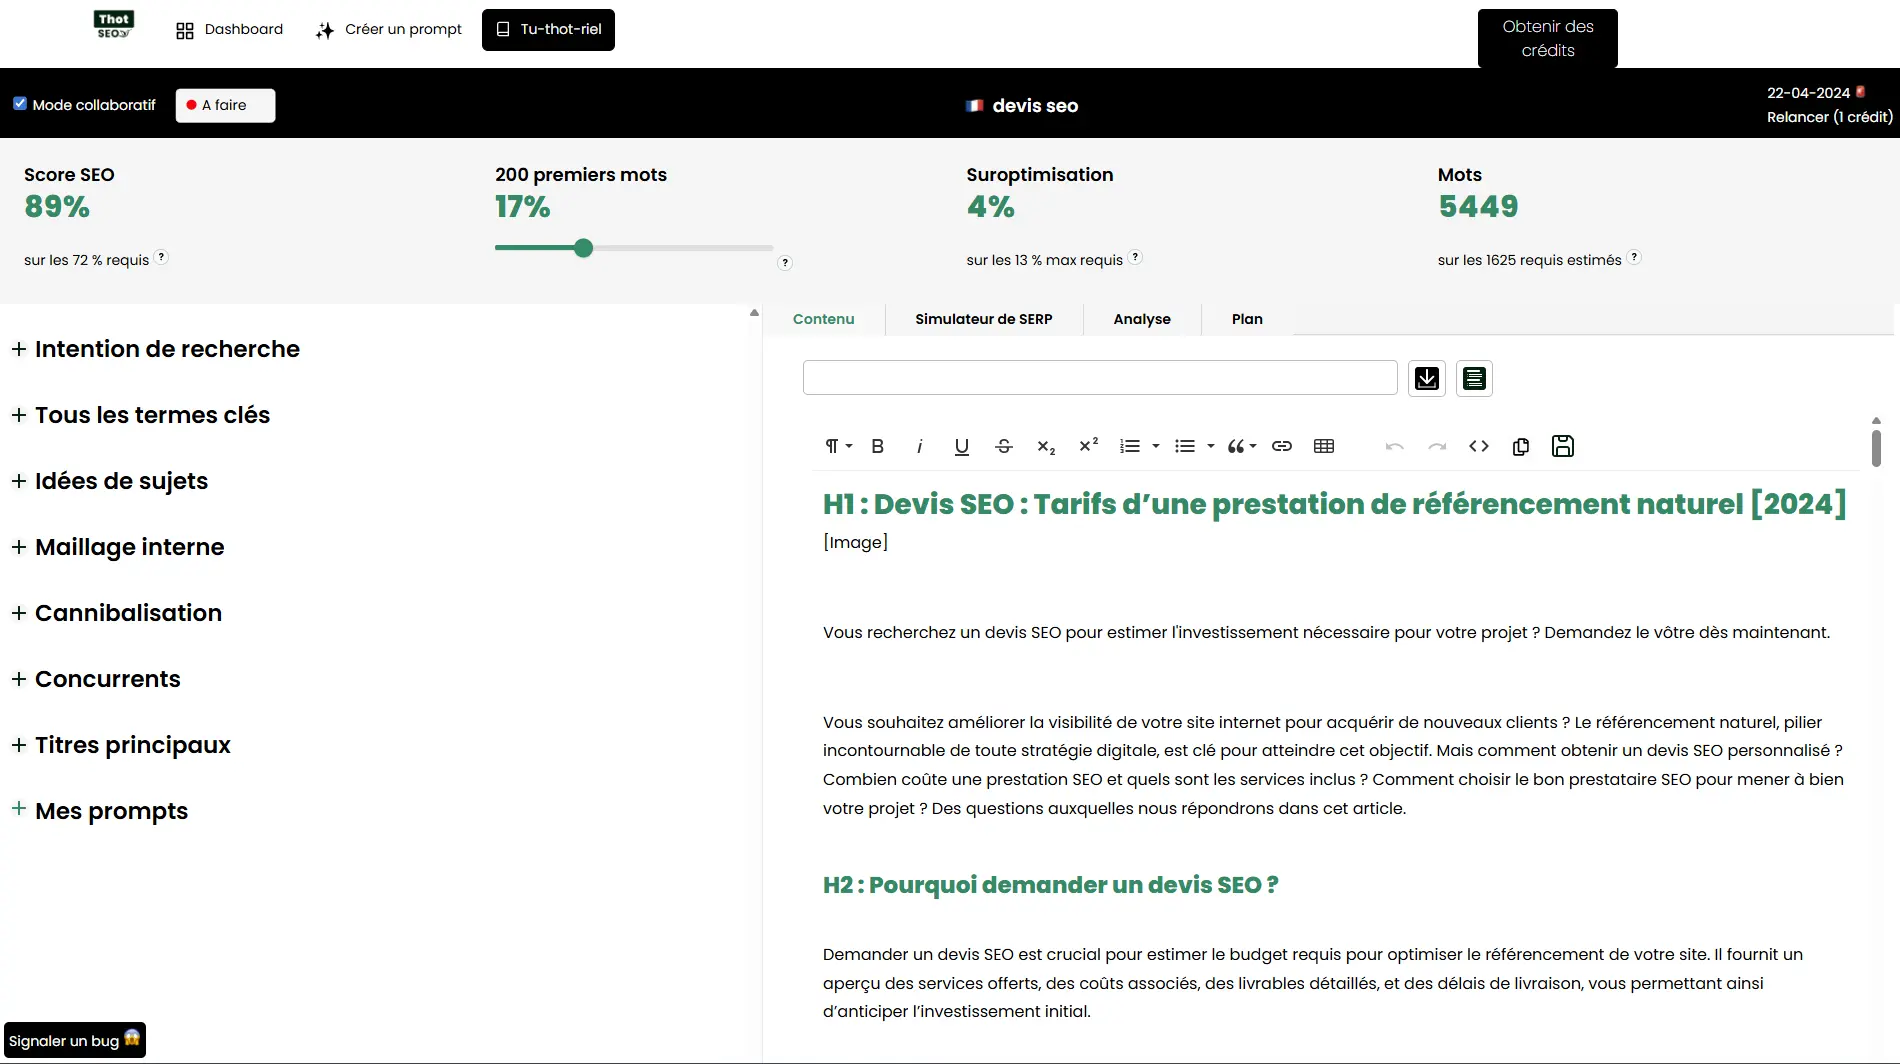The image size is (1900, 1064).
Task: Toggle bold formatting in editor toolbar
Action: pos(877,446)
